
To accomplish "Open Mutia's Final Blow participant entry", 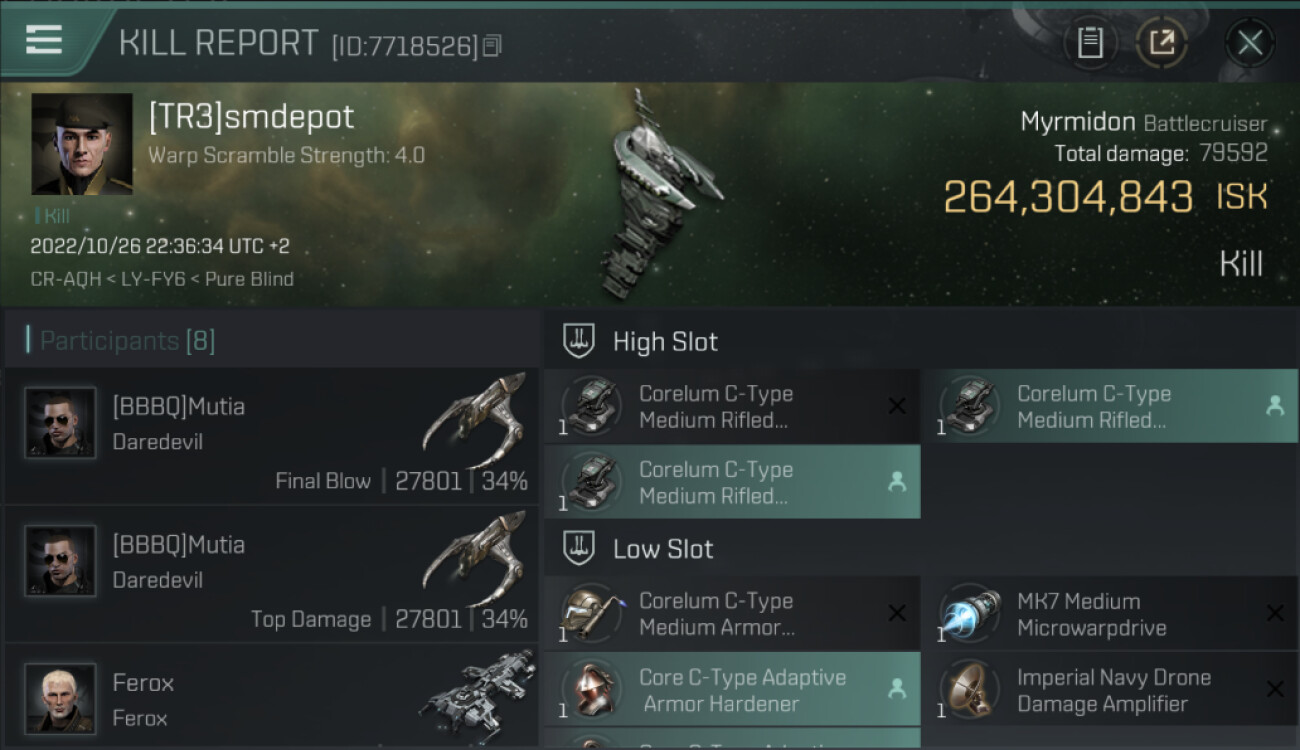I will (x=271, y=436).
